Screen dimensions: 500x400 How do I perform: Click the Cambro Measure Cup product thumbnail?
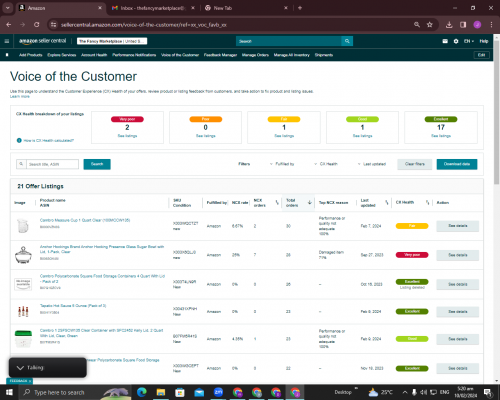point(23,226)
